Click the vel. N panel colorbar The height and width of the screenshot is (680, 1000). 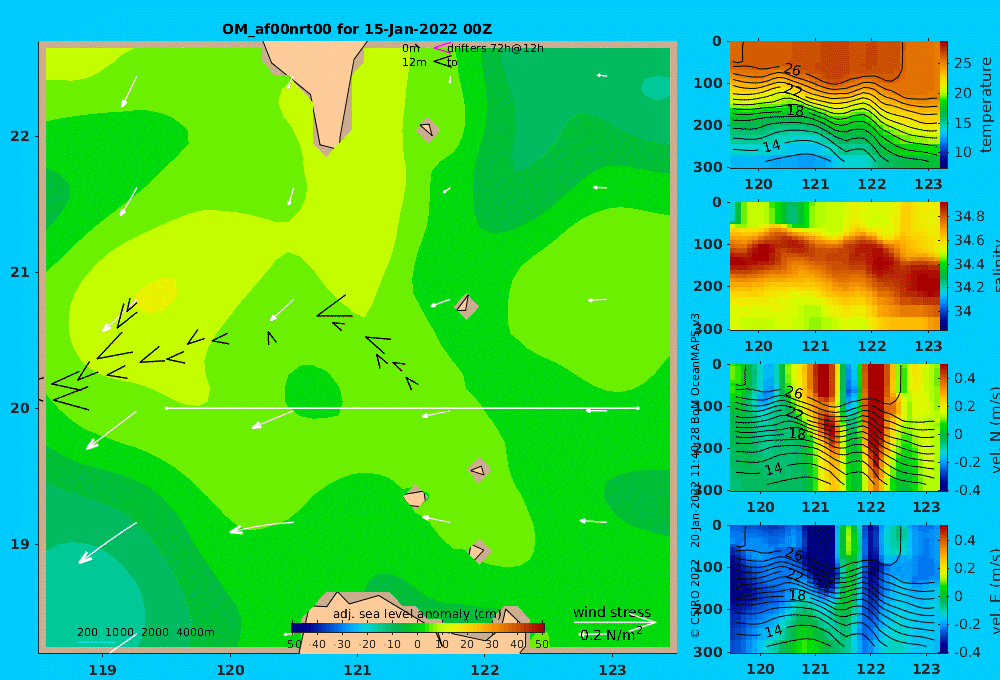(943, 427)
